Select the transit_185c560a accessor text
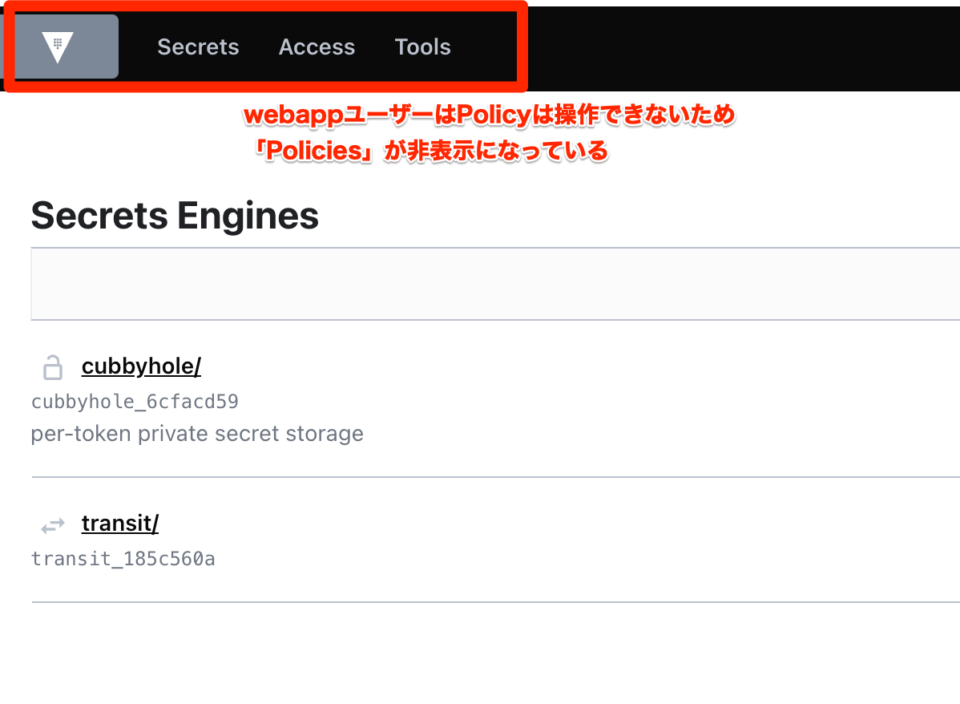The image size is (960, 704). click(123, 559)
